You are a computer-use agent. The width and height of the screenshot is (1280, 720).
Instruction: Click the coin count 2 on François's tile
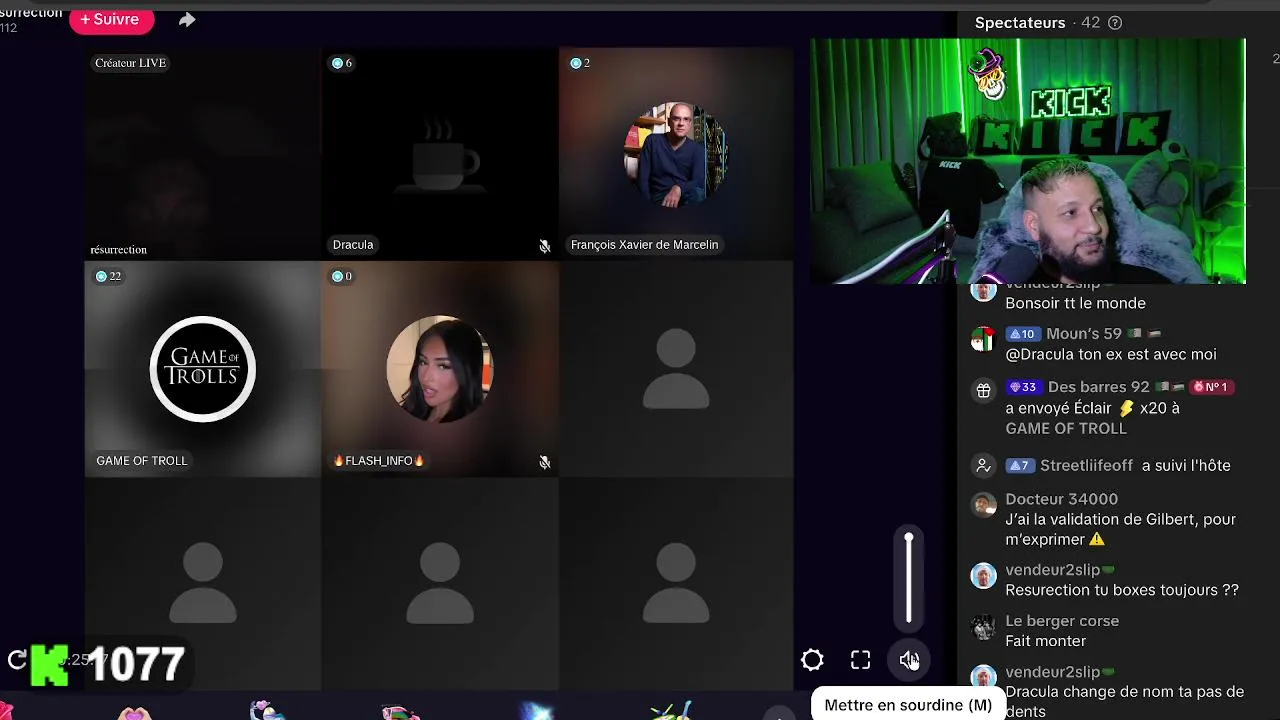click(580, 63)
